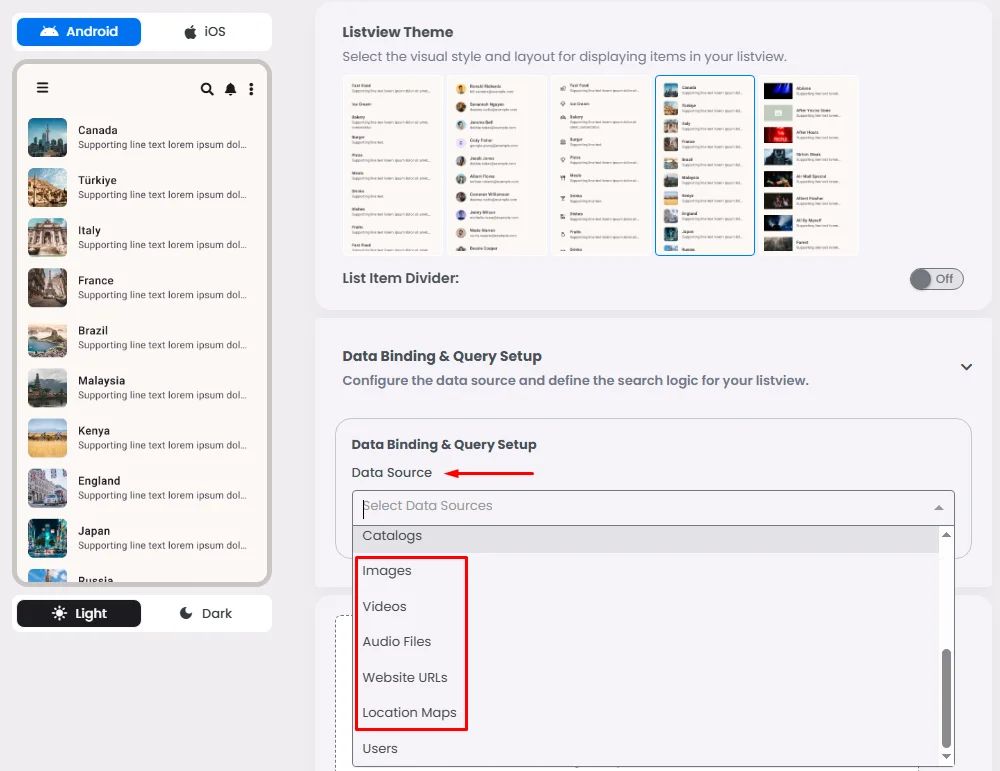Open the Türkiye list item
Image resolution: width=1000 pixels, height=771 pixels.
pos(140,187)
